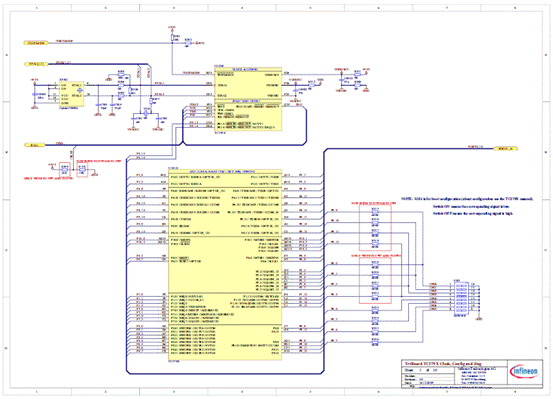
Task: Click the XTAL[1..2] bus port on left
Action: (x=36, y=64)
